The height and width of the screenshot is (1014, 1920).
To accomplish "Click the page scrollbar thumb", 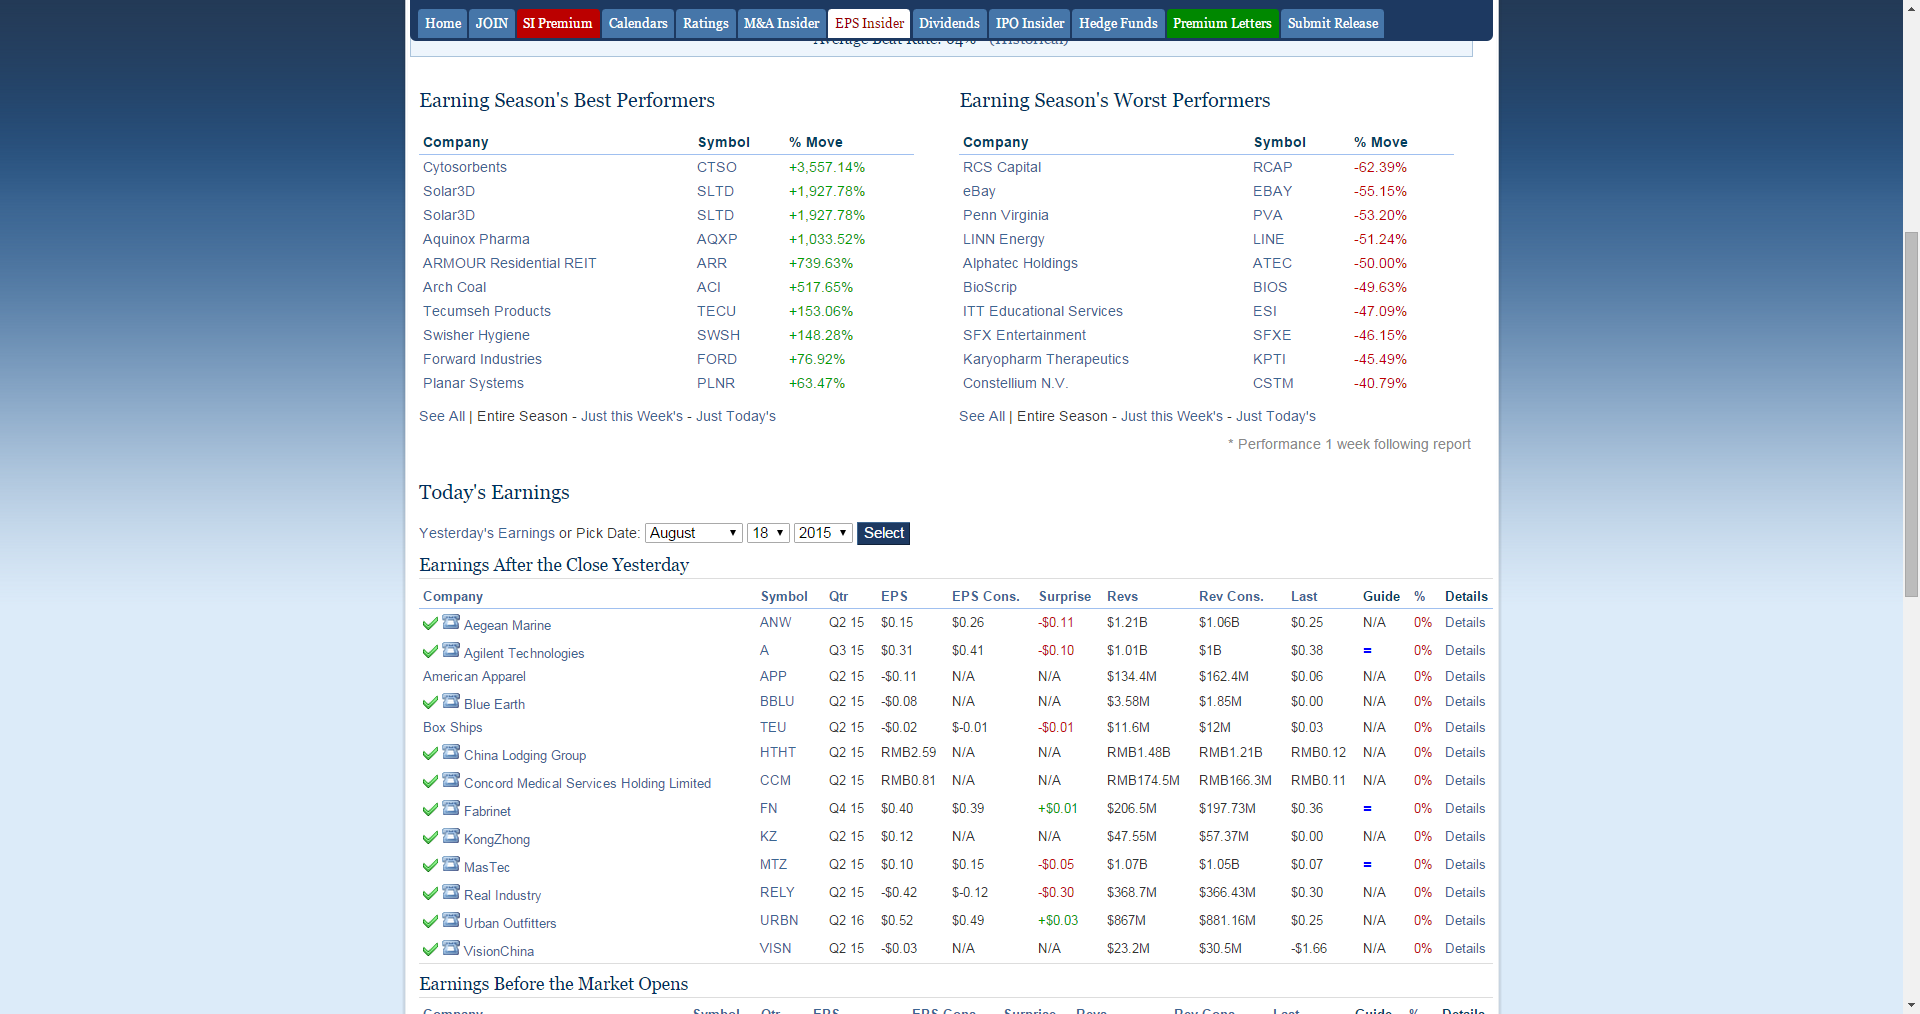I will 1911,414.
